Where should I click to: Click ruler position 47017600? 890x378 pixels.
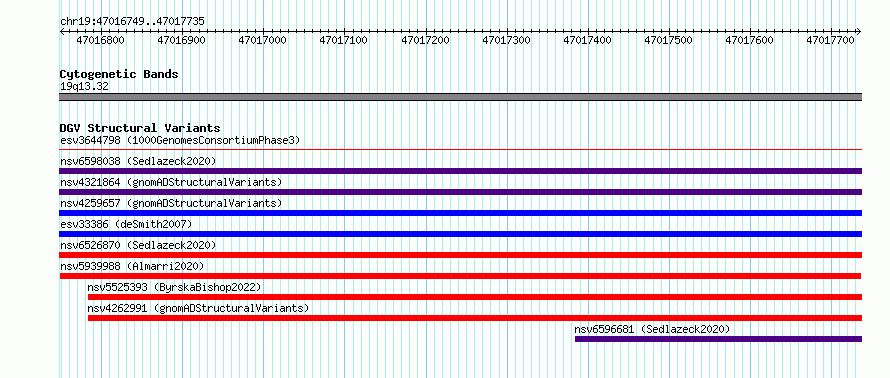750,40
